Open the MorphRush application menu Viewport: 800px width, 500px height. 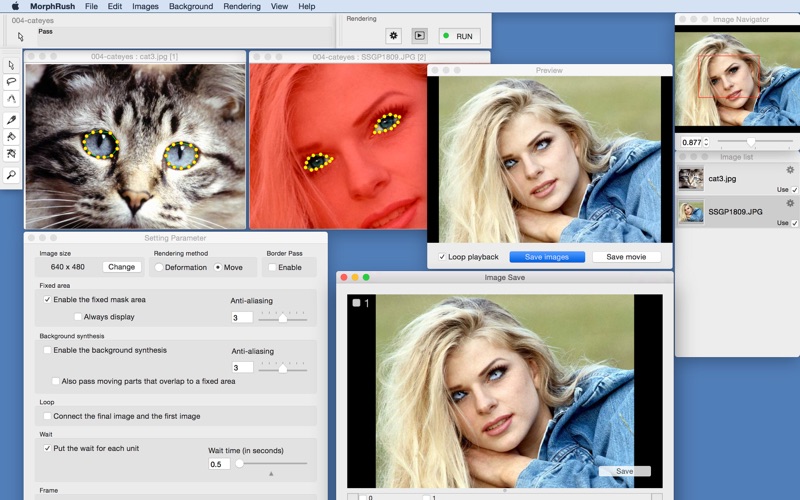click(x=53, y=6)
